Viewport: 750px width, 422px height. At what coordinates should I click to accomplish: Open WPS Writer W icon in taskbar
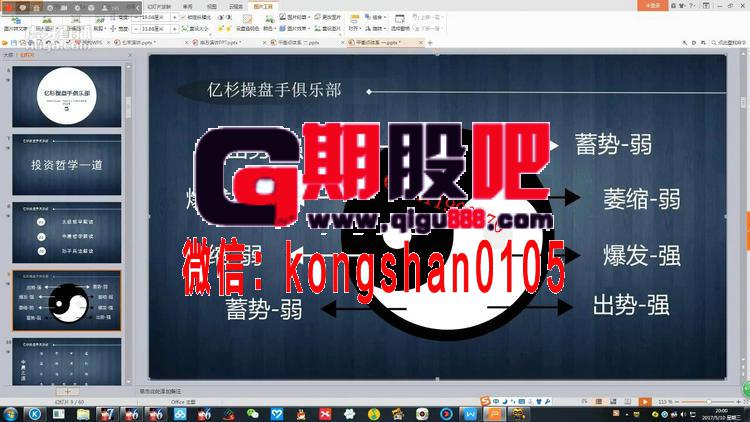(470, 414)
